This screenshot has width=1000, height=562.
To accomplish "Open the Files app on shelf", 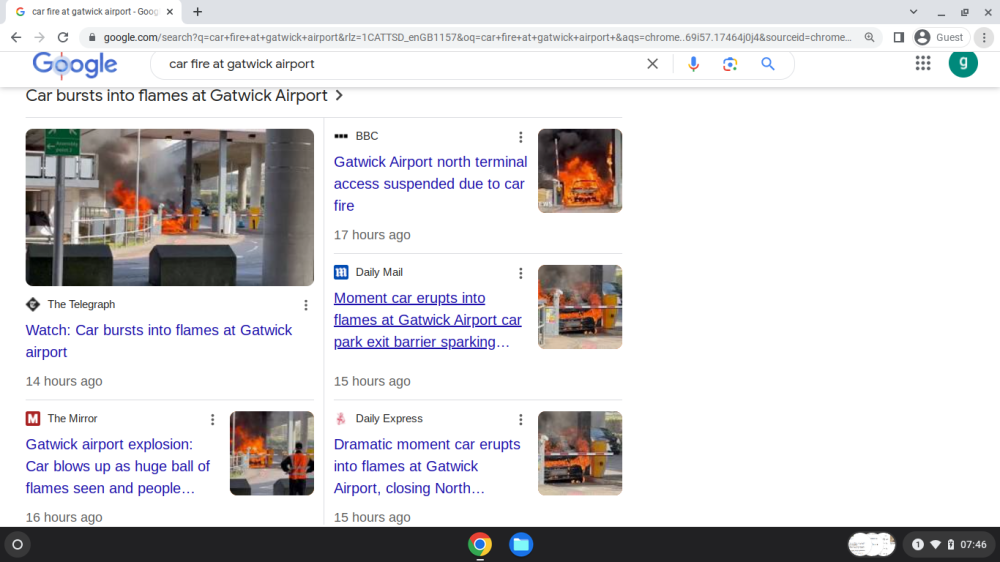I will click(521, 545).
